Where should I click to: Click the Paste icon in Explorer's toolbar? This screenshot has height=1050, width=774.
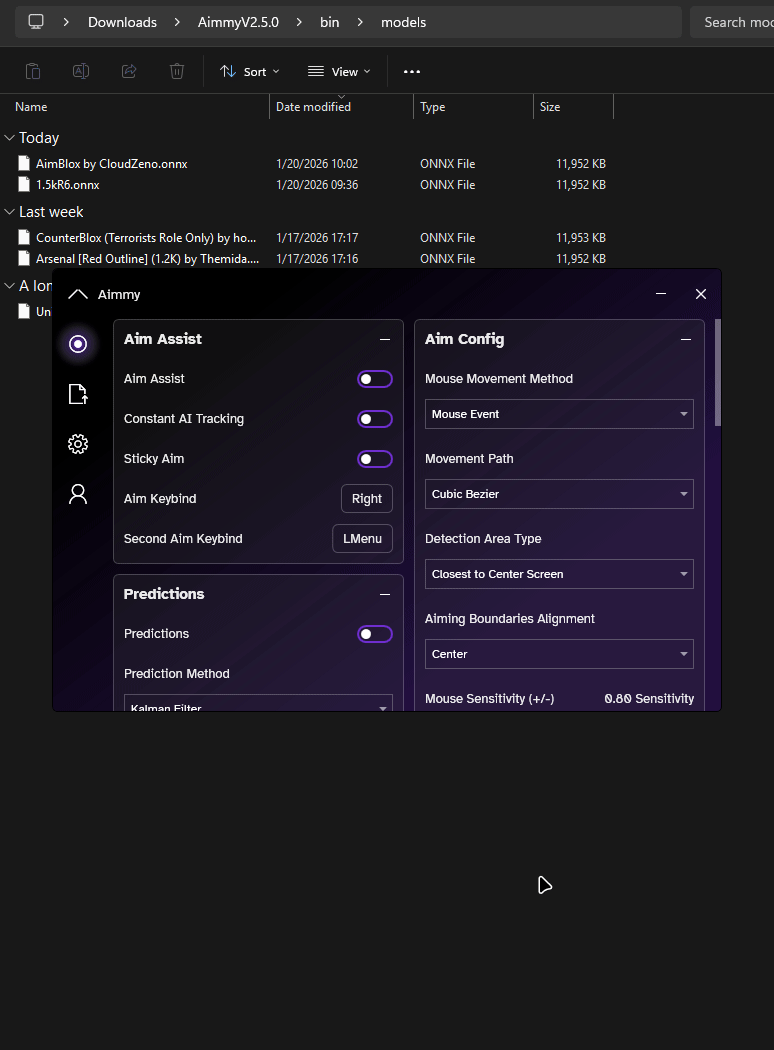[x=35, y=71]
